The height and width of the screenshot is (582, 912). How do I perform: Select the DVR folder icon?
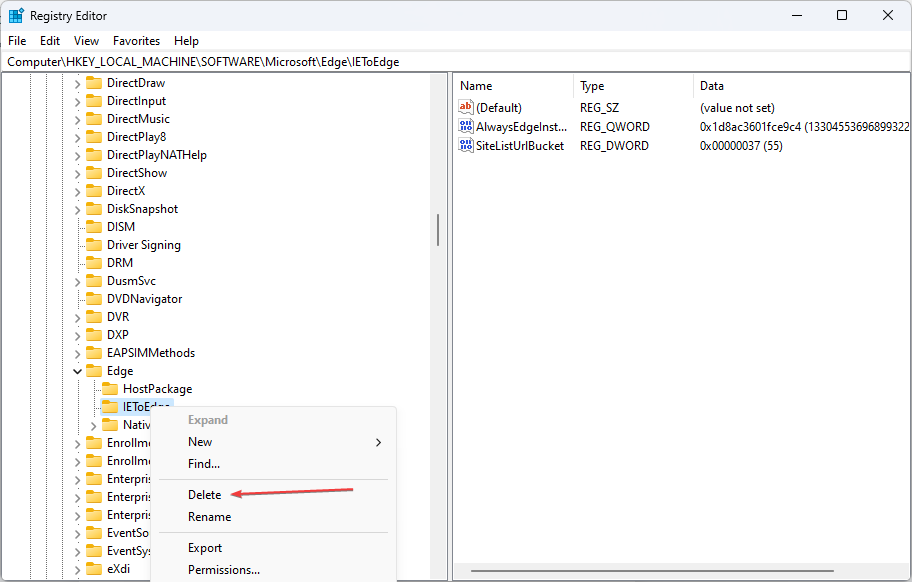click(94, 317)
